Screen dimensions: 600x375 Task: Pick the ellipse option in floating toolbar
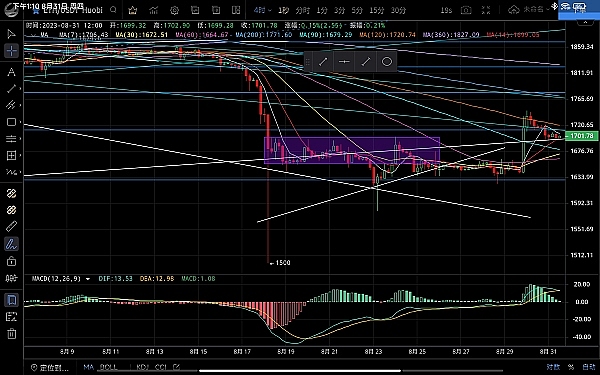click(x=387, y=61)
